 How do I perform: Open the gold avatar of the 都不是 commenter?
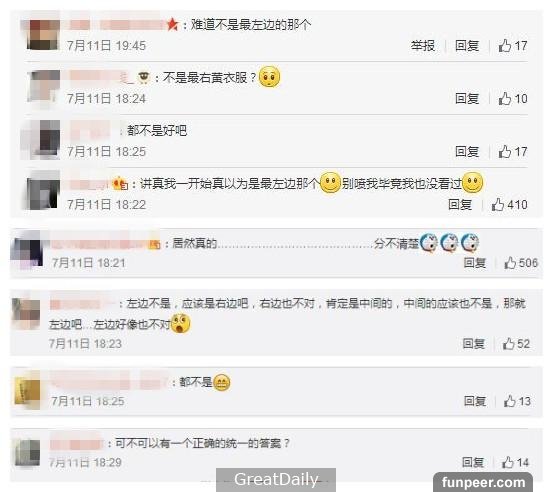tap(27, 390)
